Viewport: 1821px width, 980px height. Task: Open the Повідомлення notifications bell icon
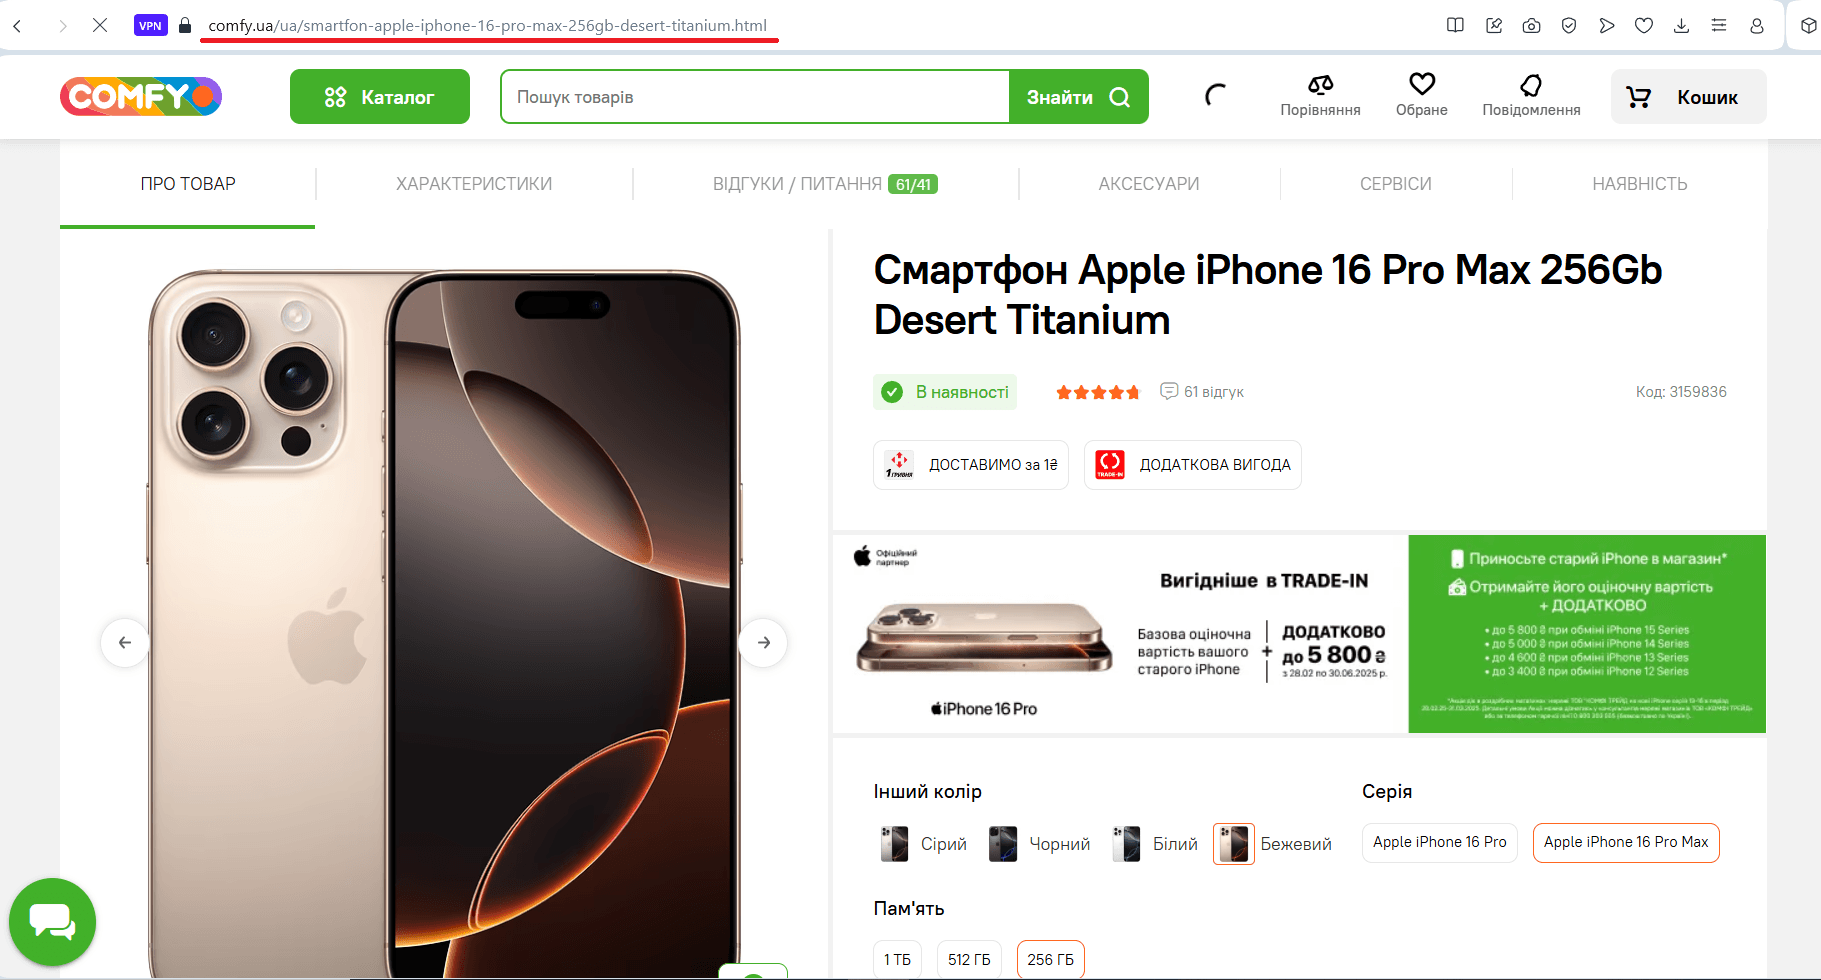tap(1531, 85)
